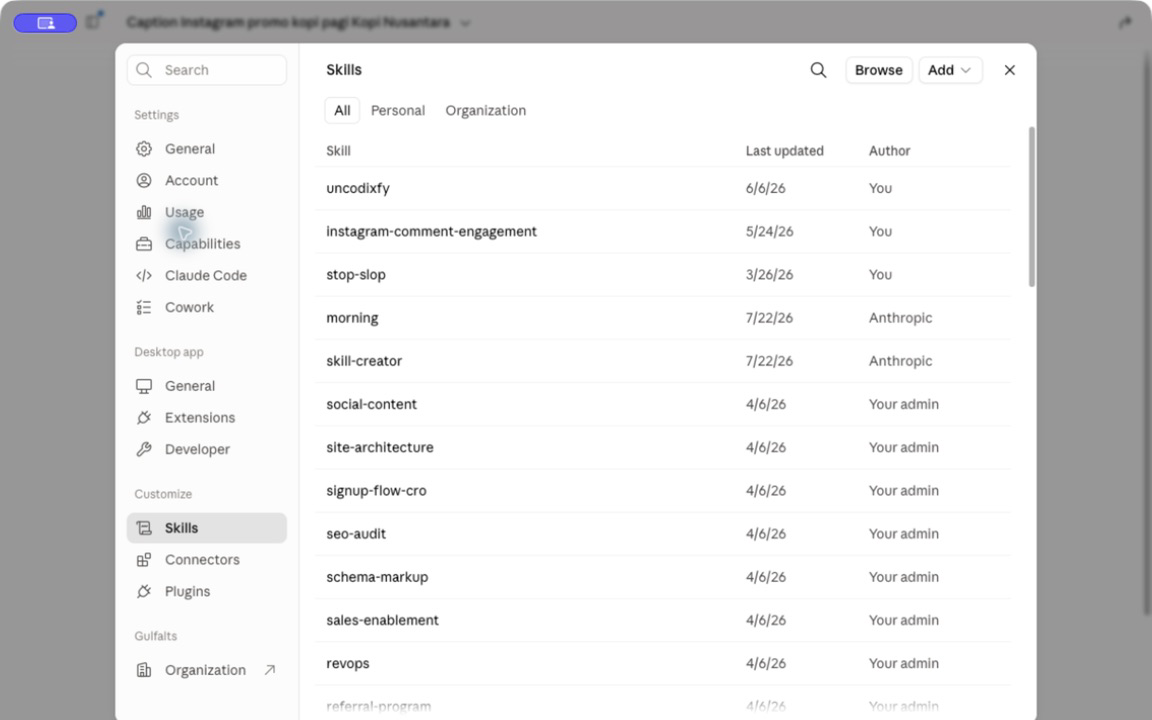The height and width of the screenshot is (720, 1152).
Task: Open General under Desktop app
Action: coord(206,386)
